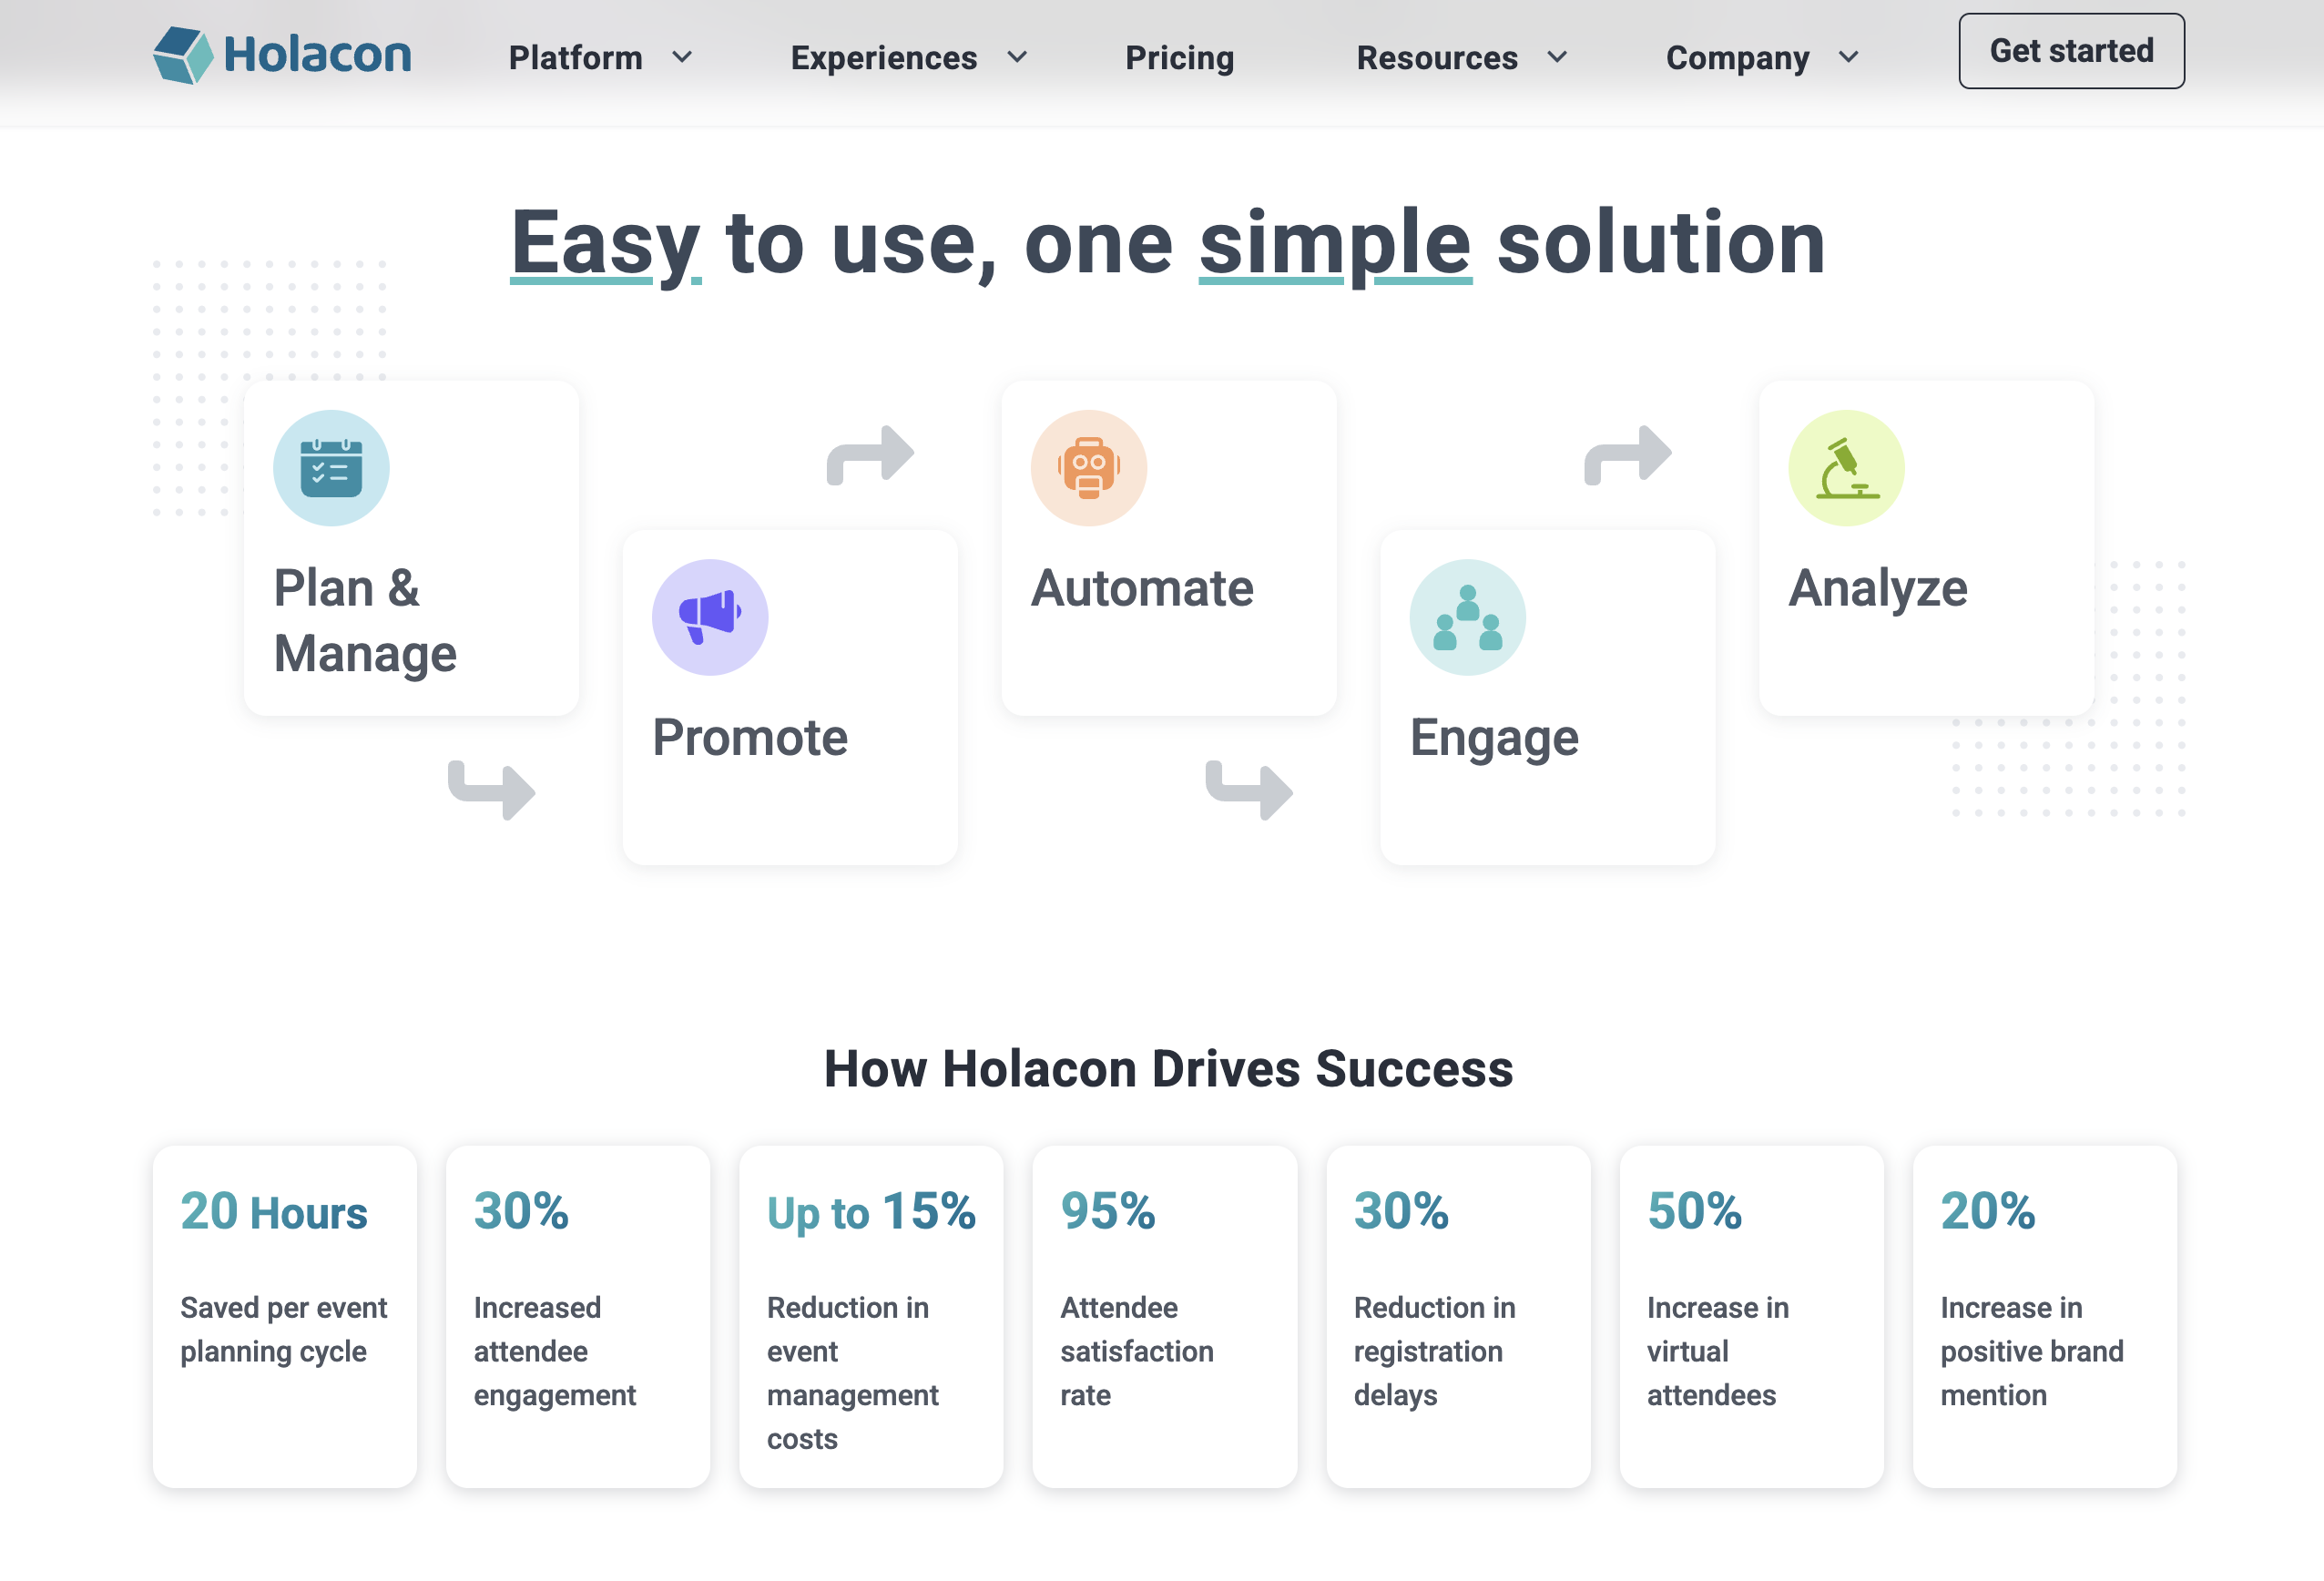Click 'Reduction in registration delays' description

click(1435, 1351)
